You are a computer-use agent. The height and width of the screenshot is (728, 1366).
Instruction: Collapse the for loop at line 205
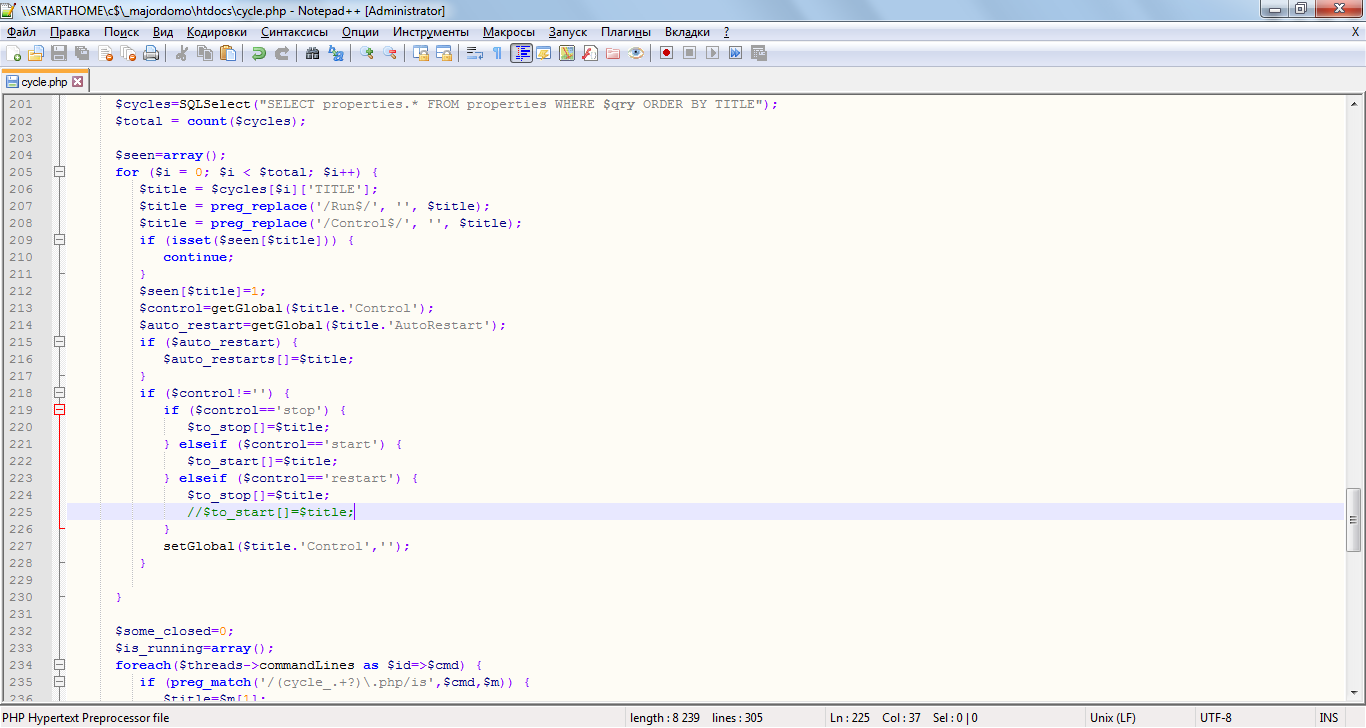(x=59, y=172)
